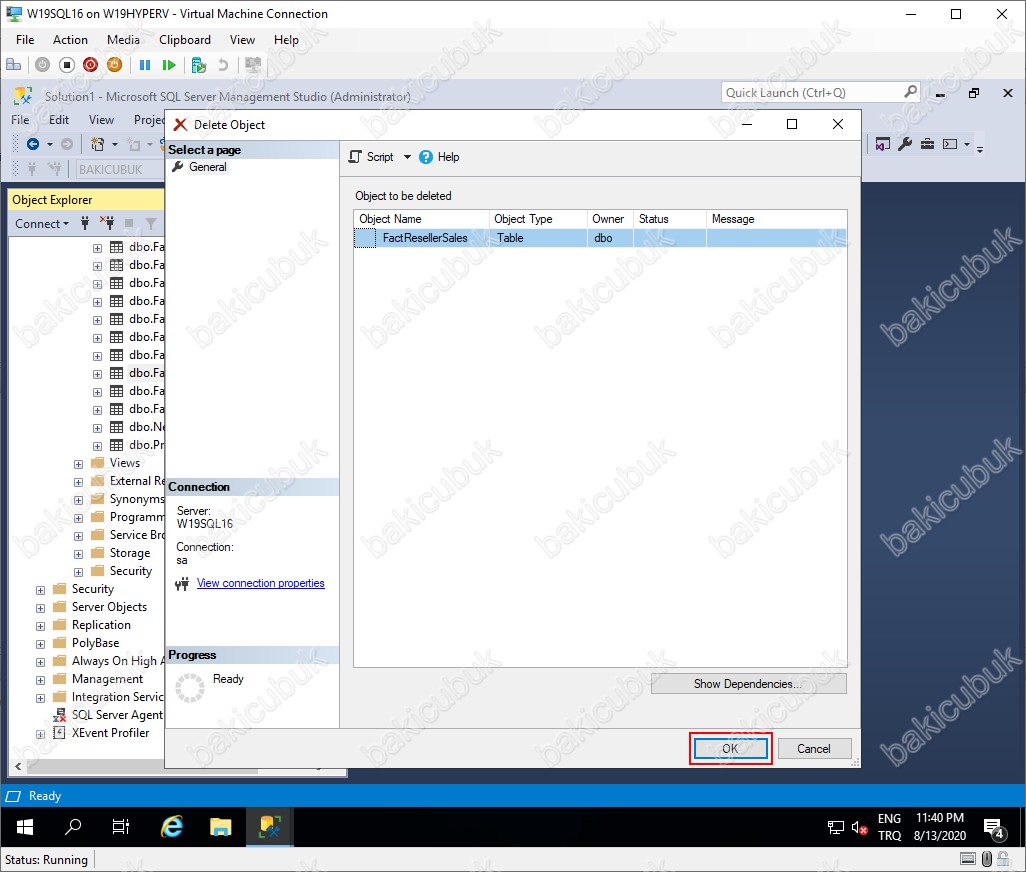Image resolution: width=1026 pixels, height=872 pixels.
Task: Click the toolbox icon in SSMS toolbar
Action: point(927,144)
